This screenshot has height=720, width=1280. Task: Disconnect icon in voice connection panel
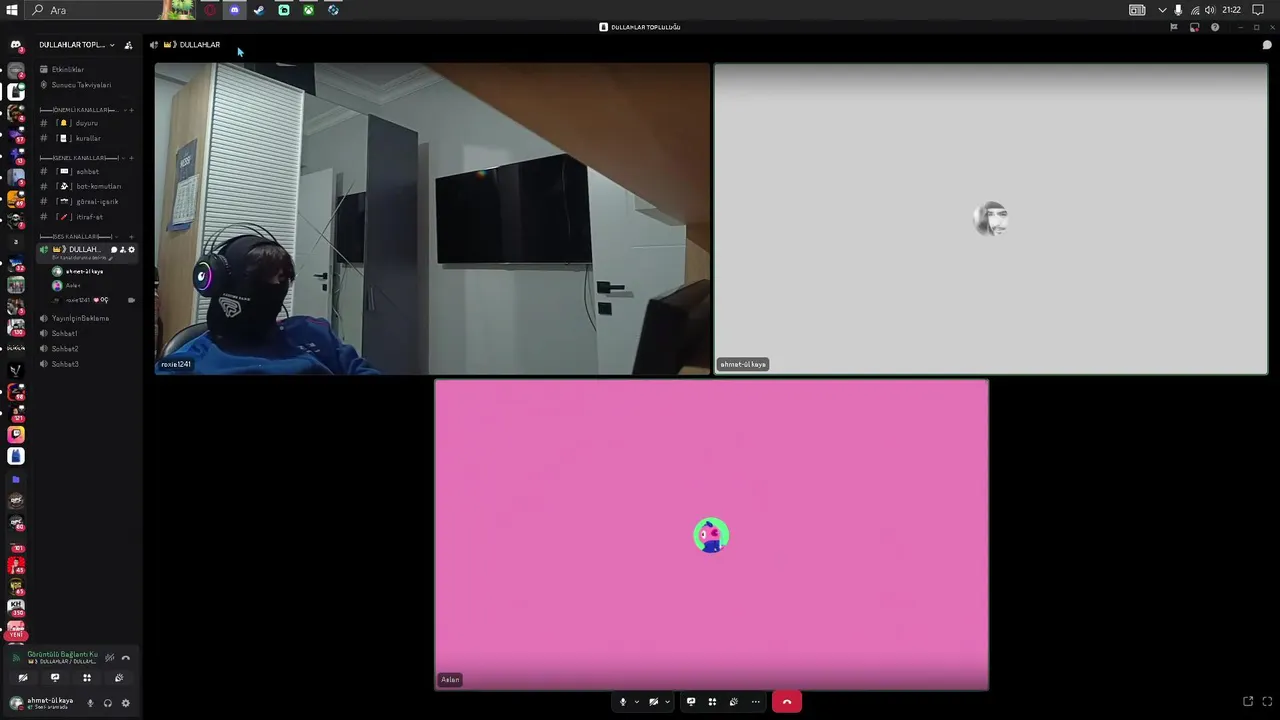125,658
